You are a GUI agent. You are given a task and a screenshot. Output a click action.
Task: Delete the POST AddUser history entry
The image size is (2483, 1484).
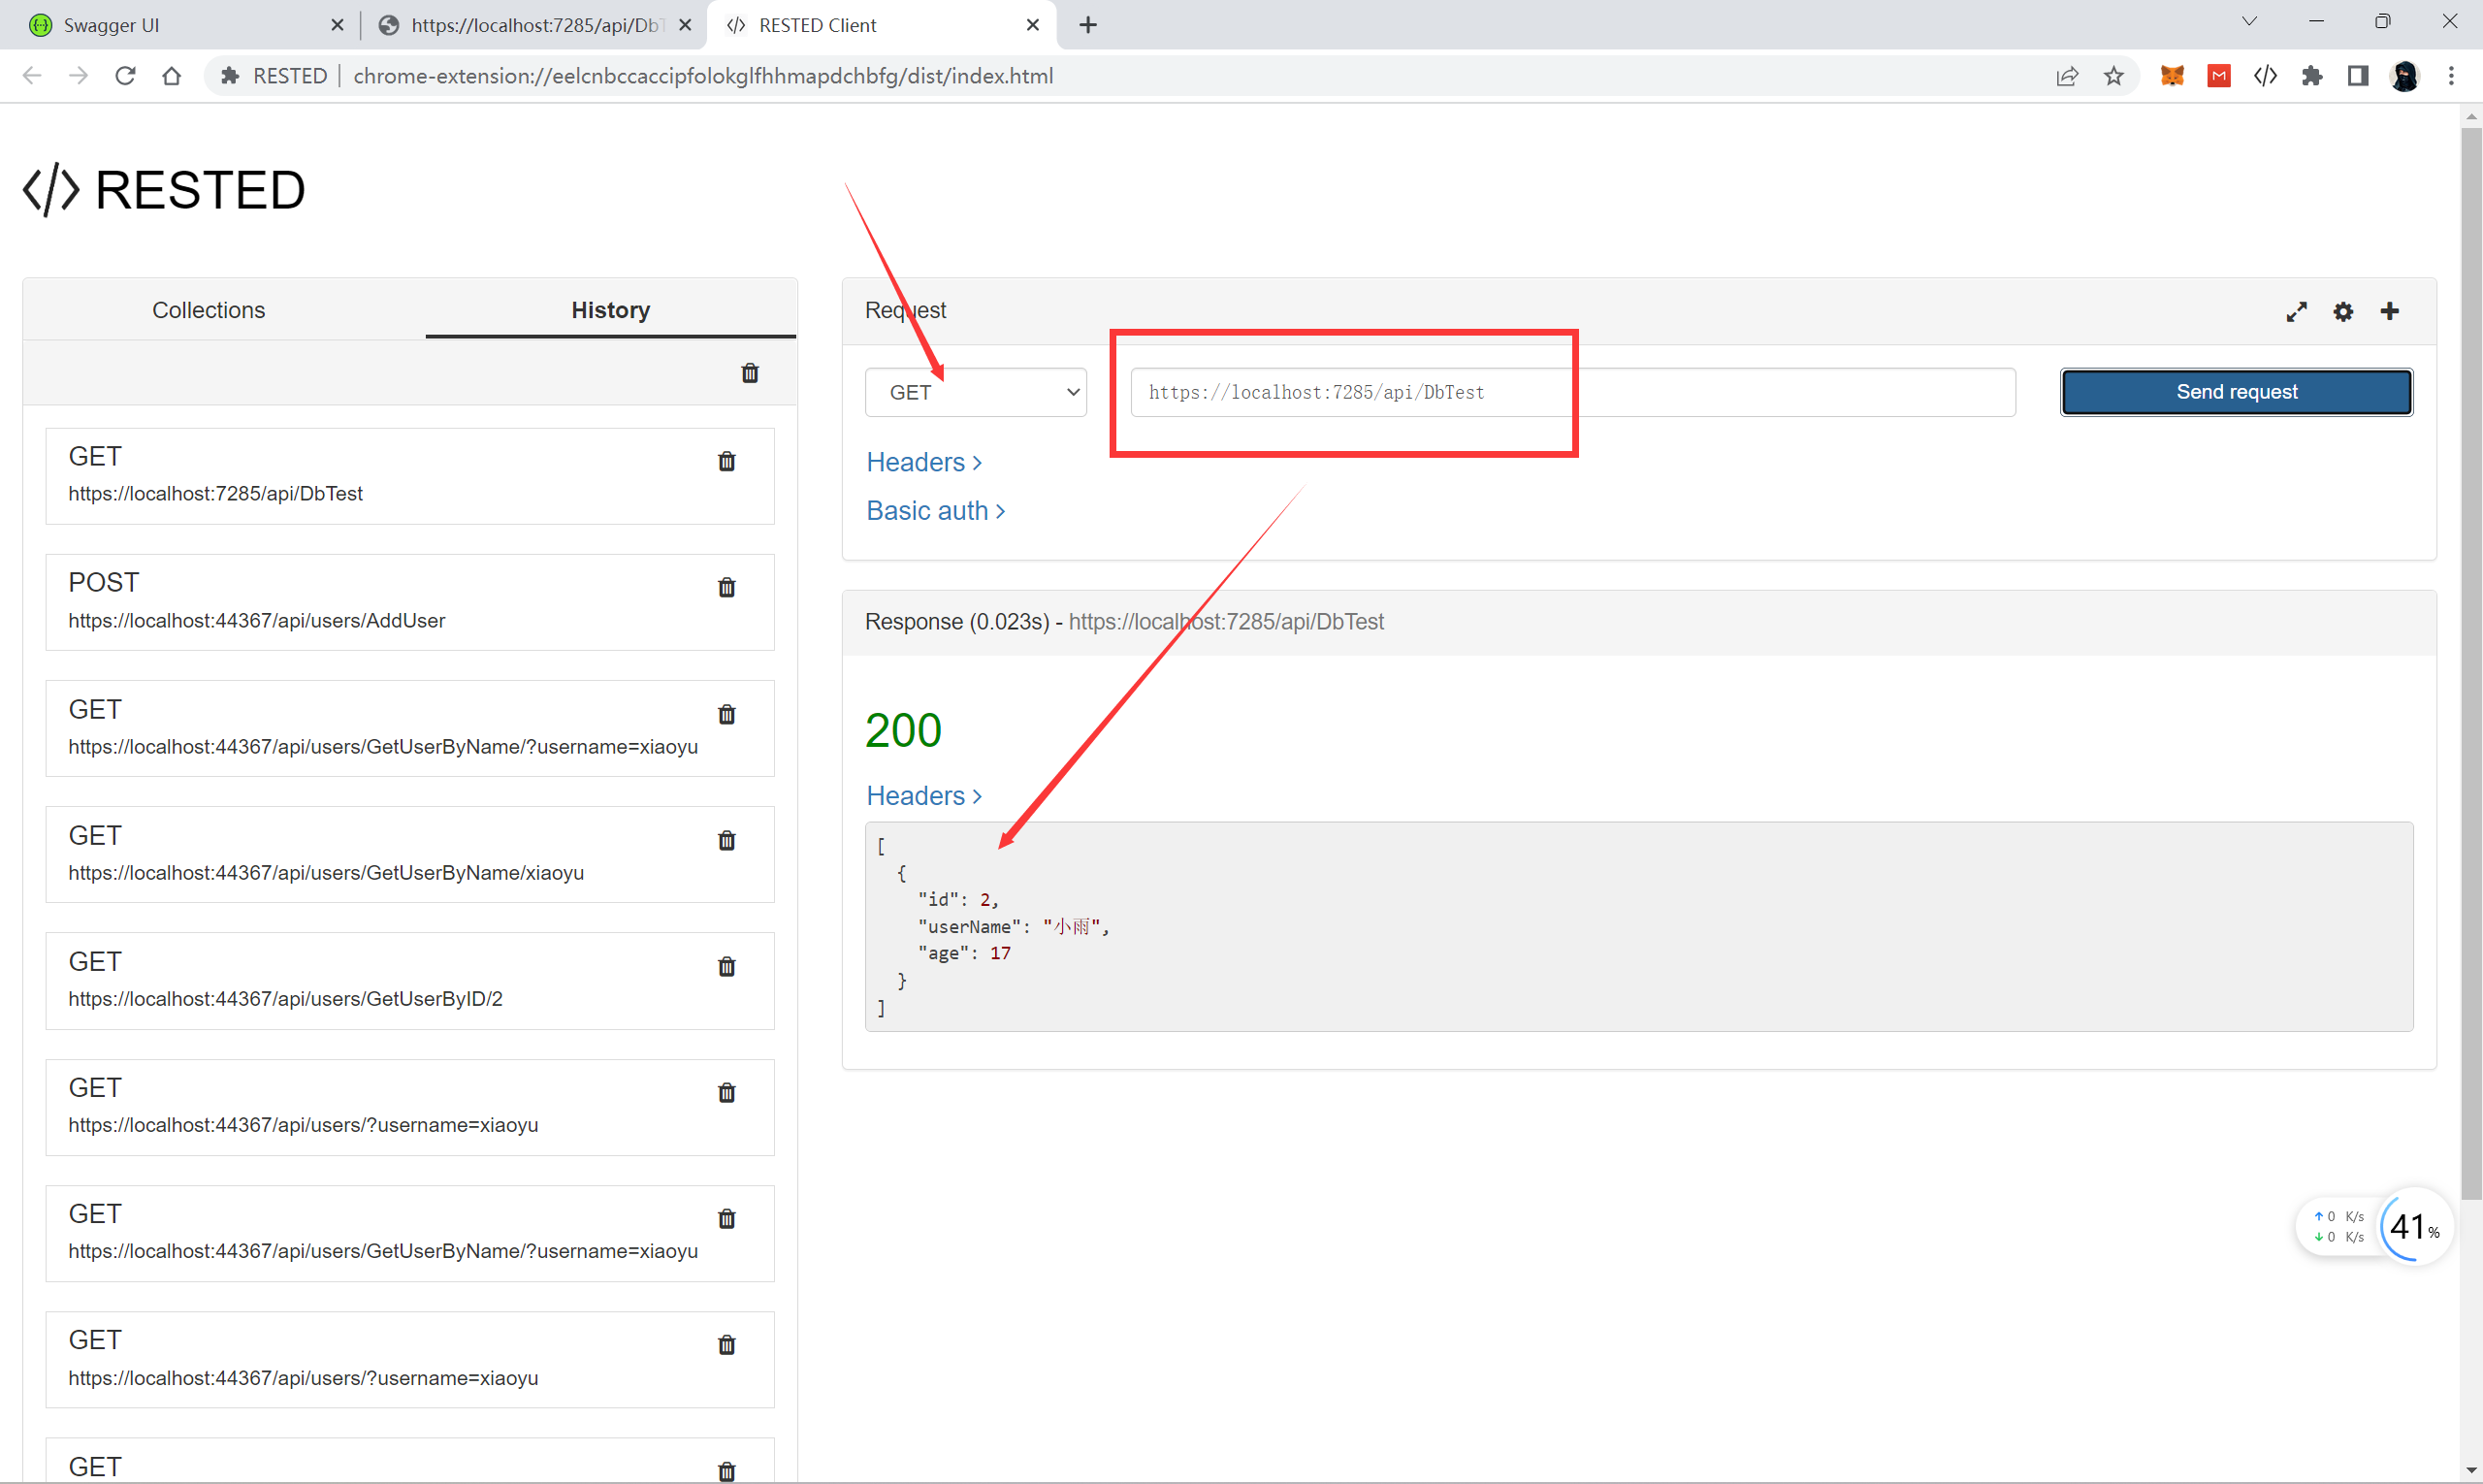pyautogui.click(x=727, y=587)
